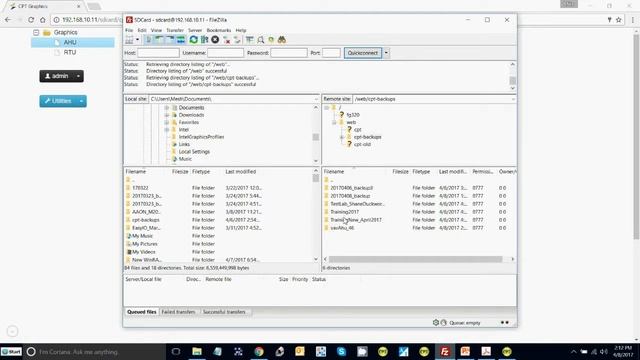Toggle processing of the transfer queue
Screen dimensions: 640x360
tap(204, 40)
